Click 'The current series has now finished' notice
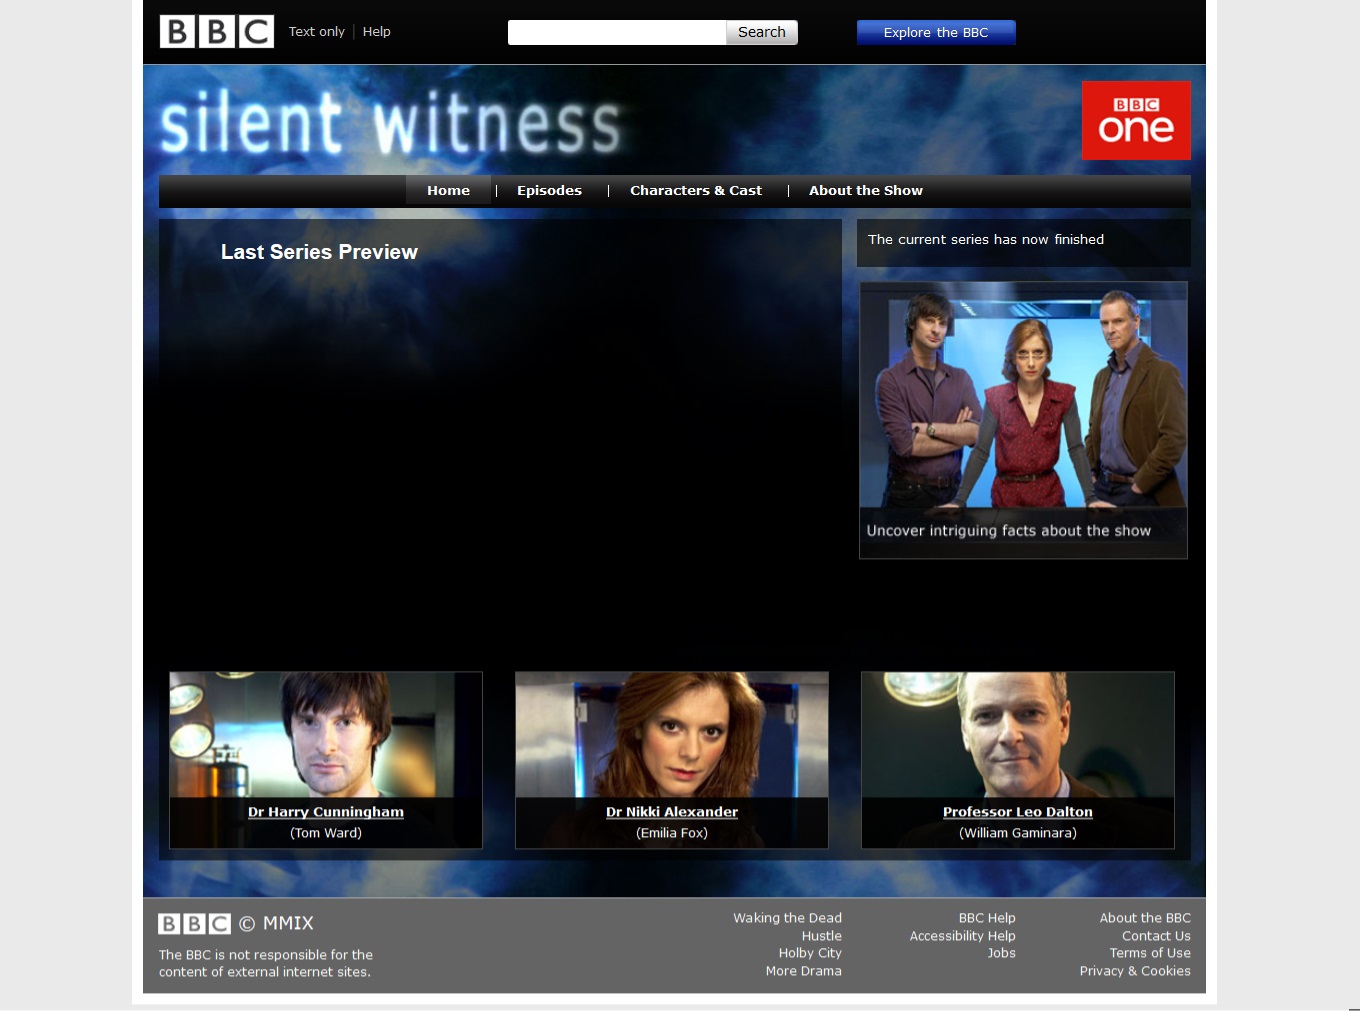1360x1015 pixels. pyautogui.click(x=986, y=240)
